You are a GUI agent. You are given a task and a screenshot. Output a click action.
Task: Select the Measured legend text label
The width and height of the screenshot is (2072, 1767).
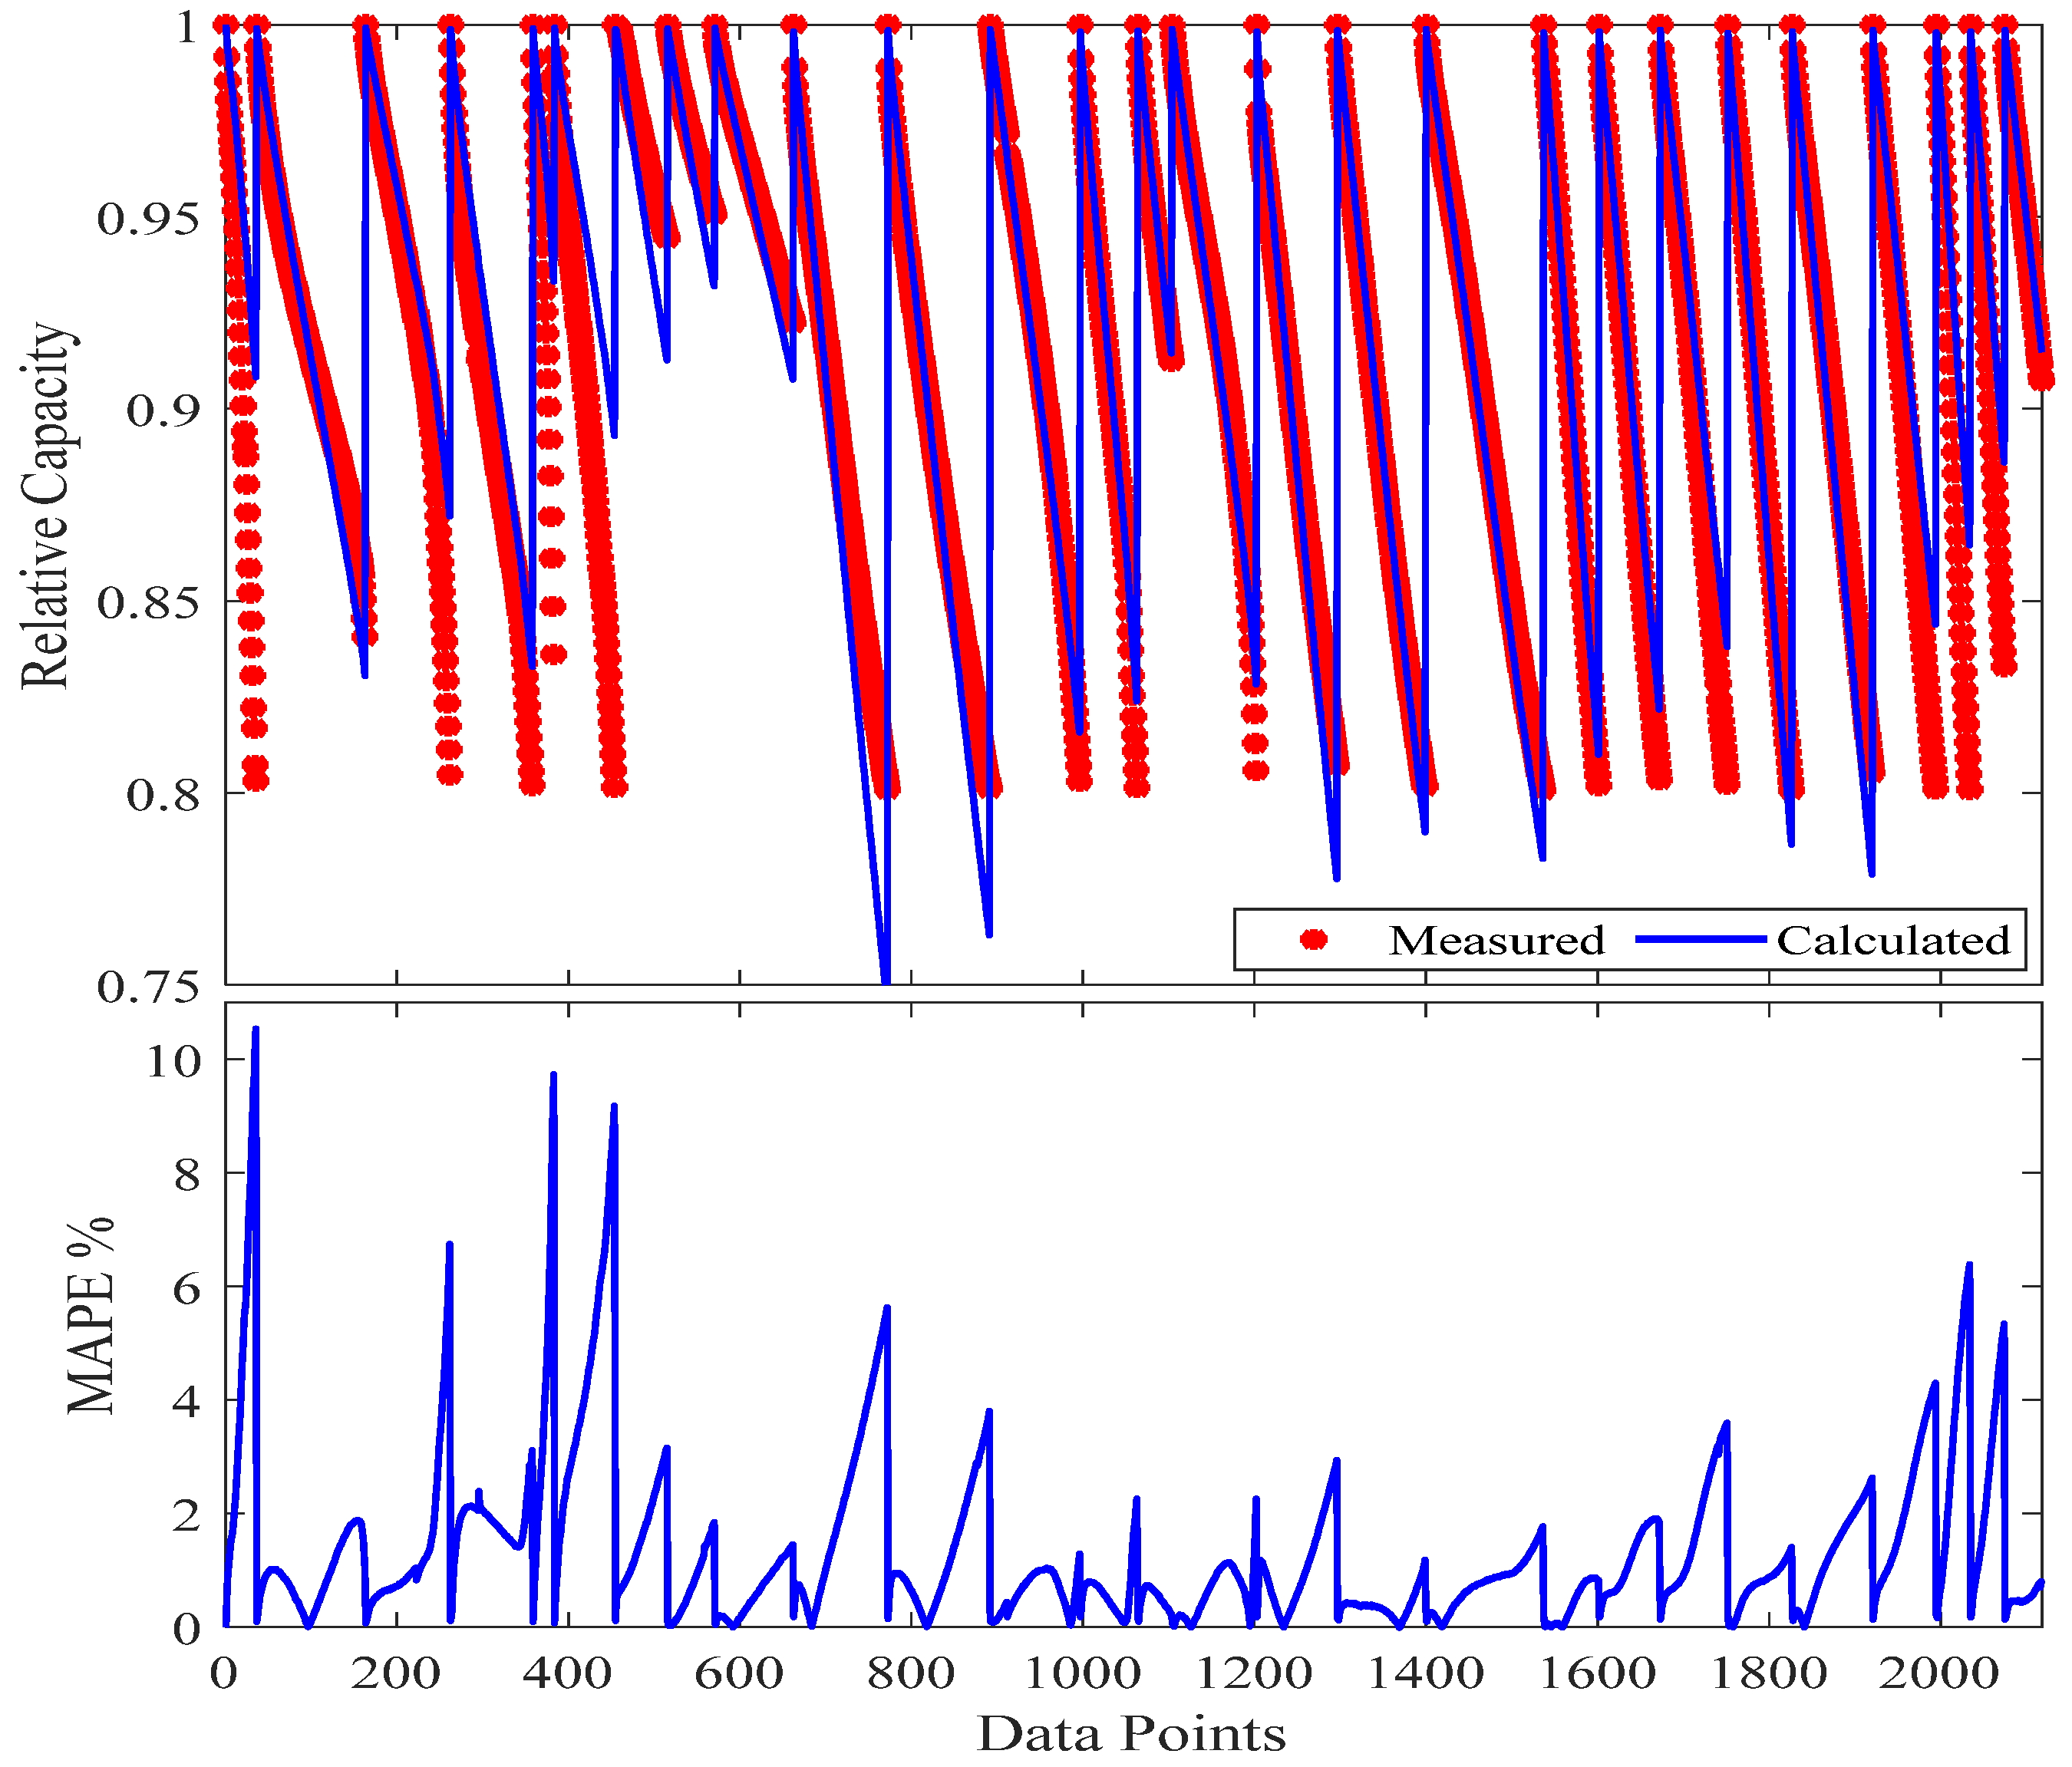tap(1496, 940)
